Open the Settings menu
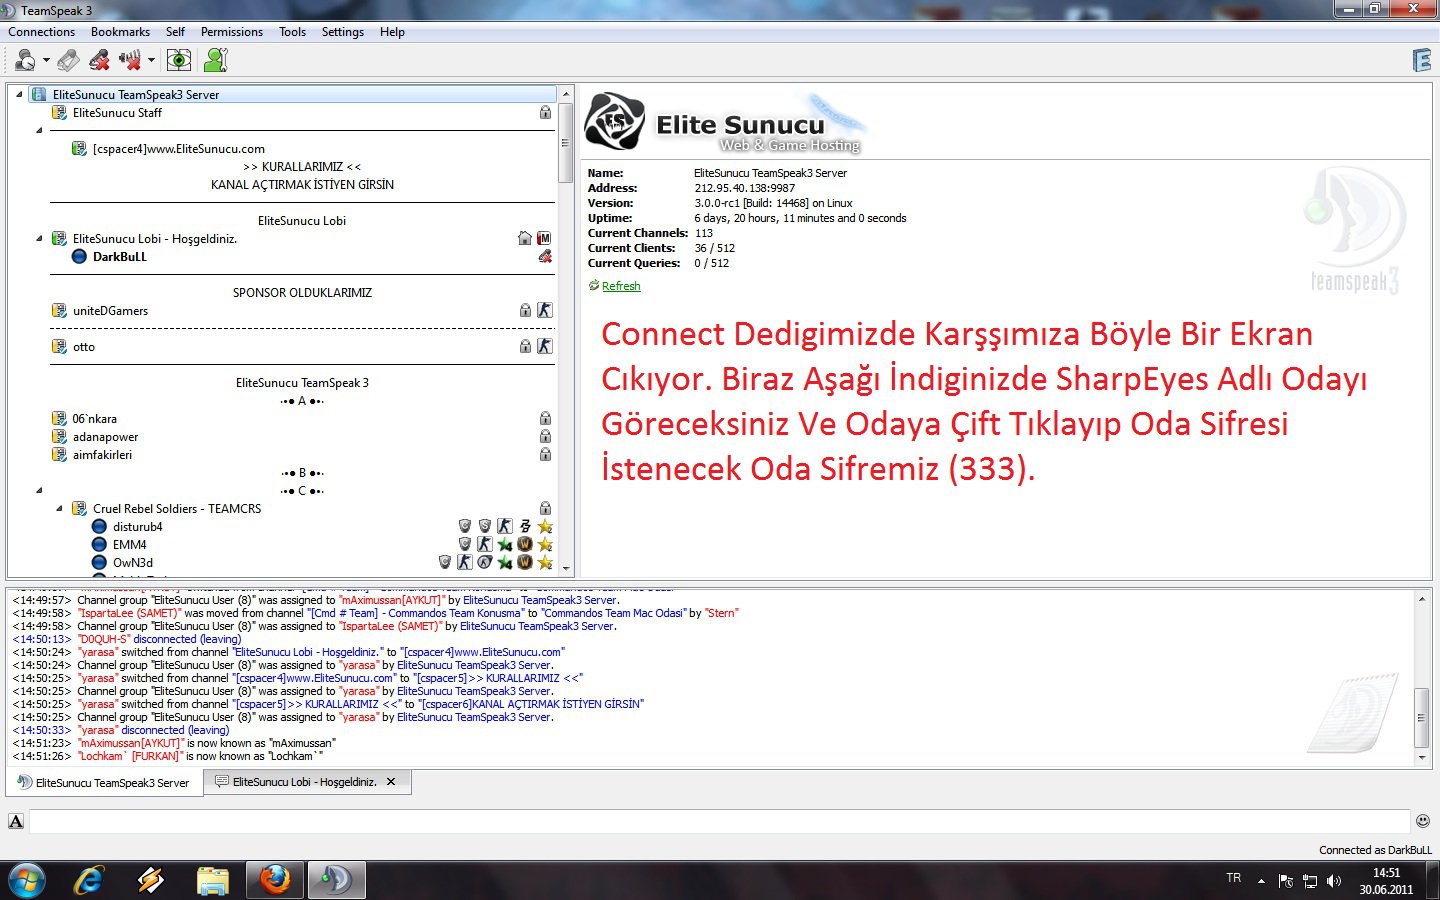The height and width of the screenshot is (900, 1440). pyautogui.click(x=343, y=32)
